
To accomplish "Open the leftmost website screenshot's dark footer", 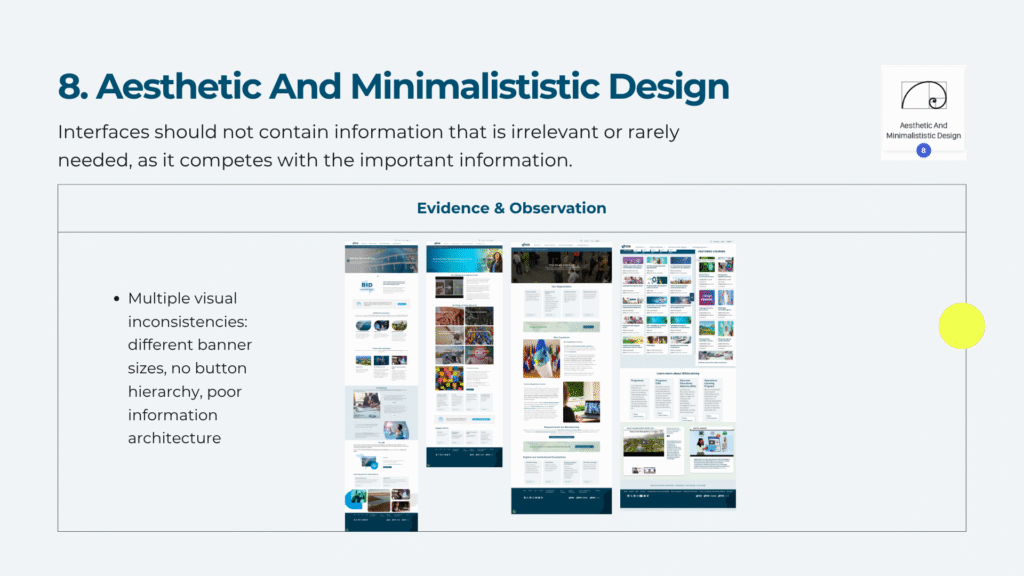I will (x=381, y=521).
